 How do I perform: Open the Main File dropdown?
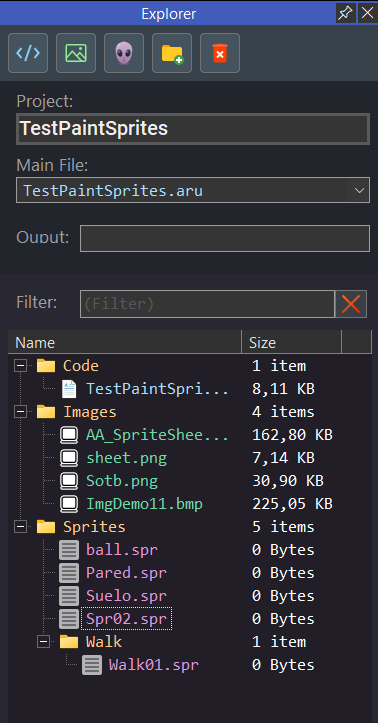pyautogui.click(x=359, y=190)
